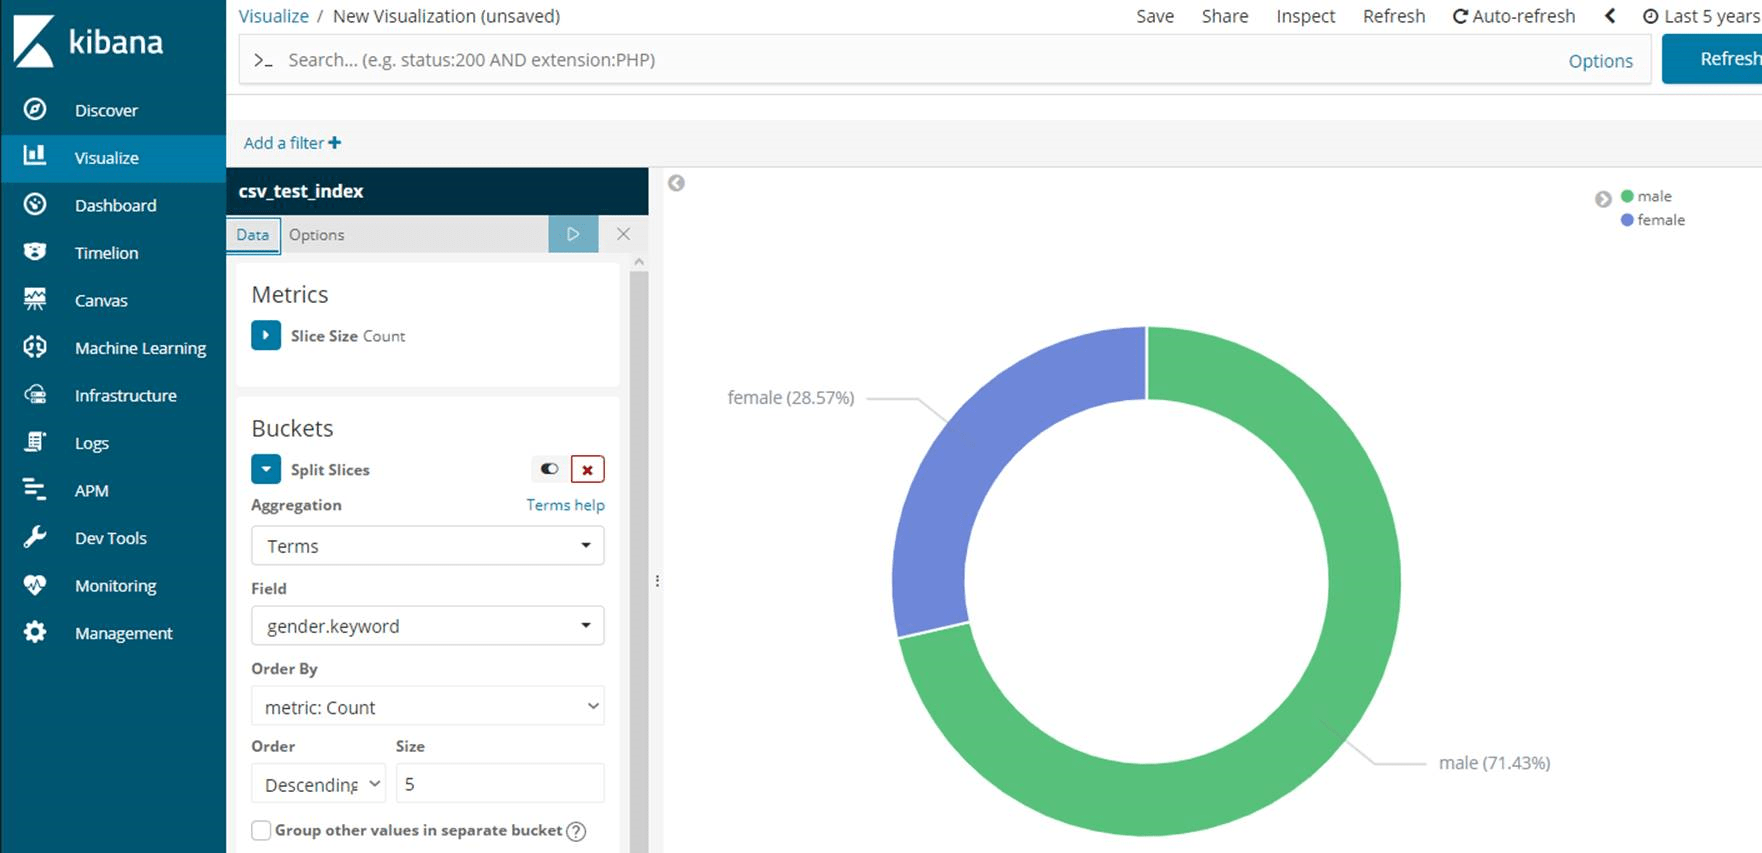This screenshot has width=1762, height=853.
Task: Click the csv_test_index title
Action: coord(301,191)
